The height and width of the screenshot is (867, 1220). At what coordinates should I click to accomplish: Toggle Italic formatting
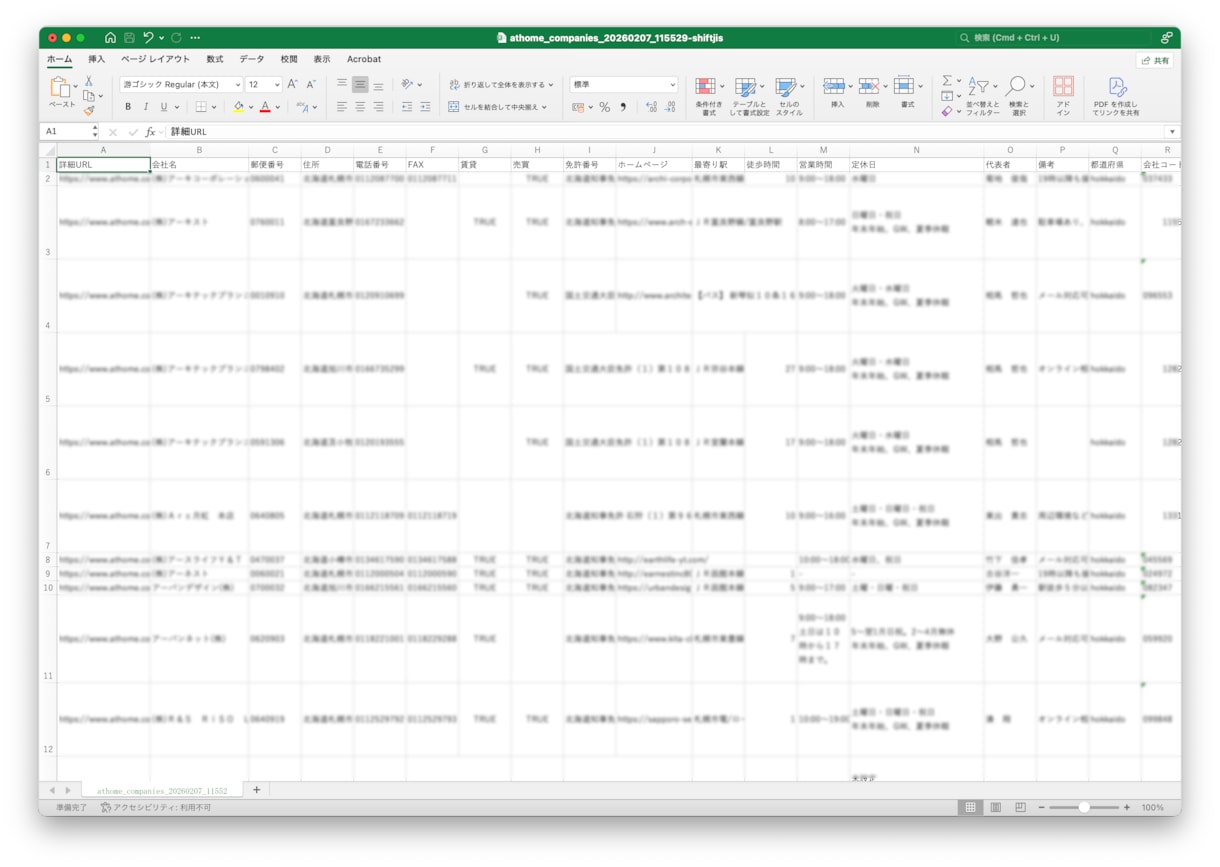145,107
